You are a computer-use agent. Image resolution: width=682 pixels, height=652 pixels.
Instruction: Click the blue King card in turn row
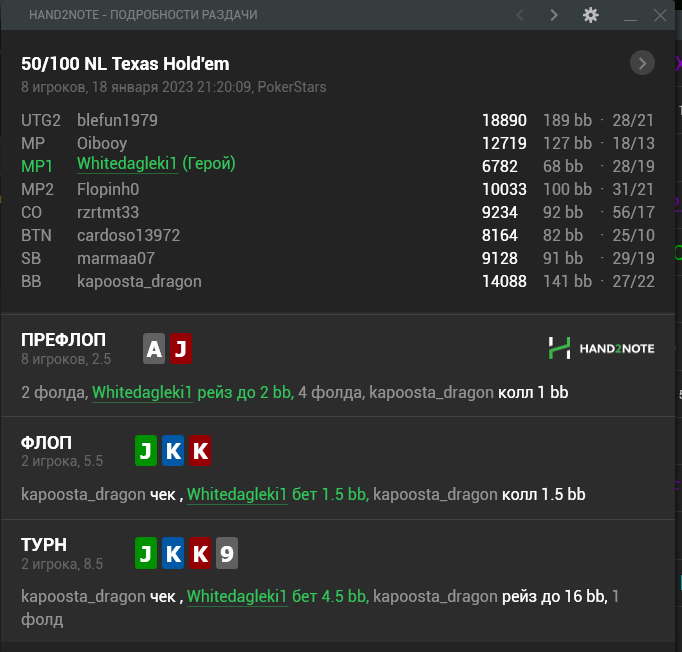173,553
